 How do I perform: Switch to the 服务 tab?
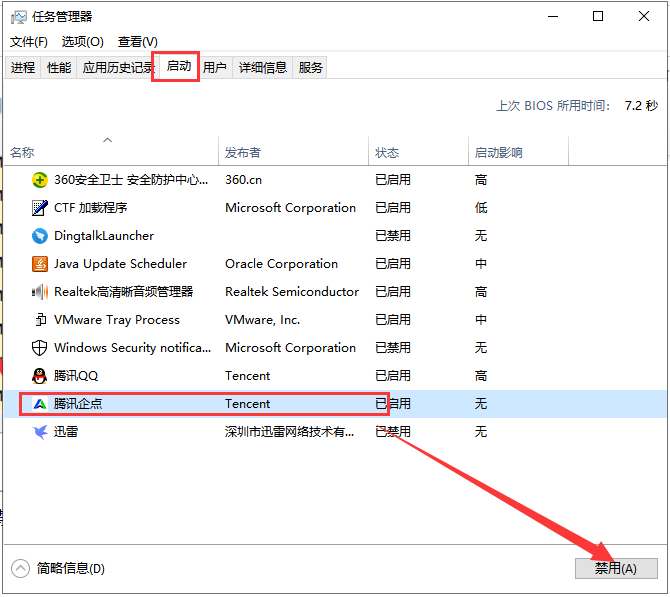310,68
